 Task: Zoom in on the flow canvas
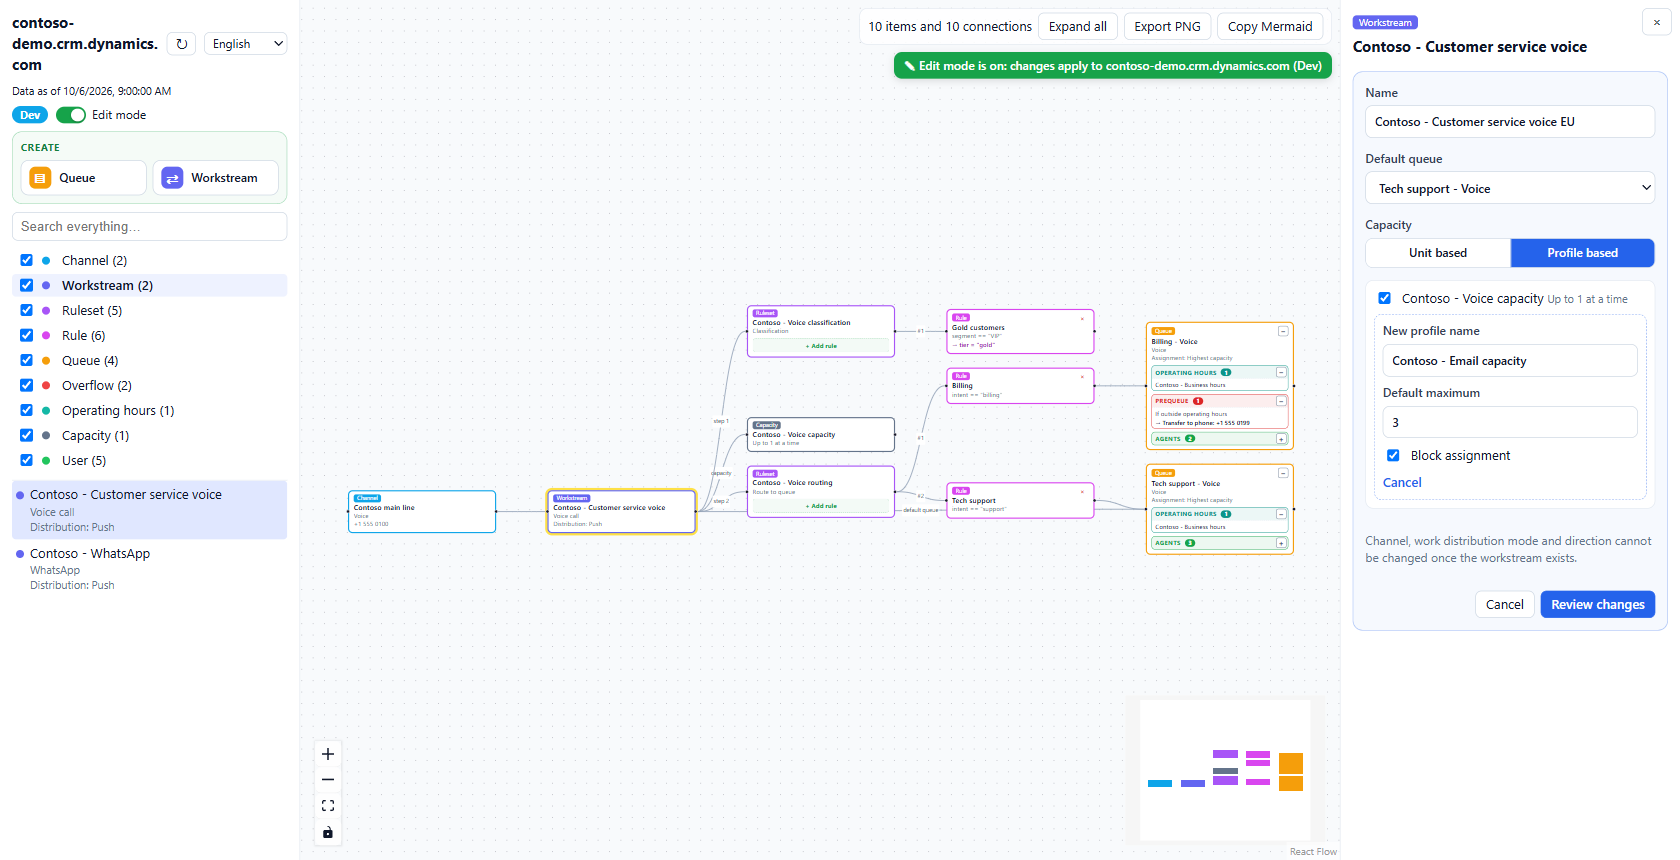328,754
